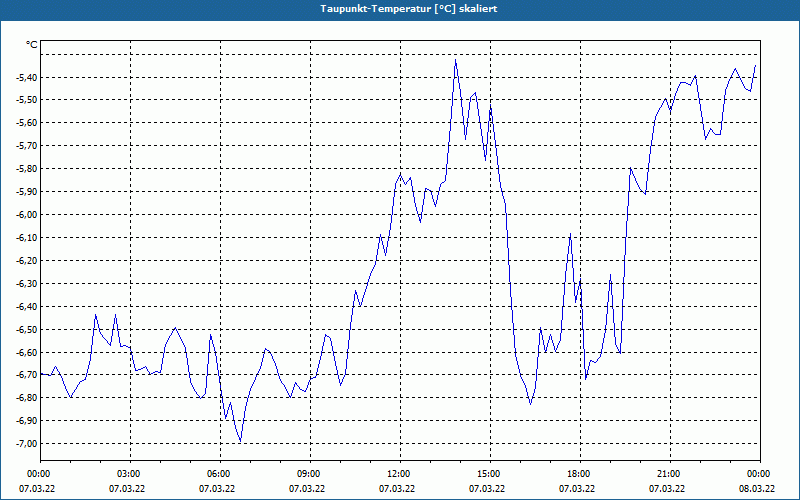This screenshot has height=500, width=800.
Task: Select the y-axis value '-5,40'
Action: (x=27, y=78)
